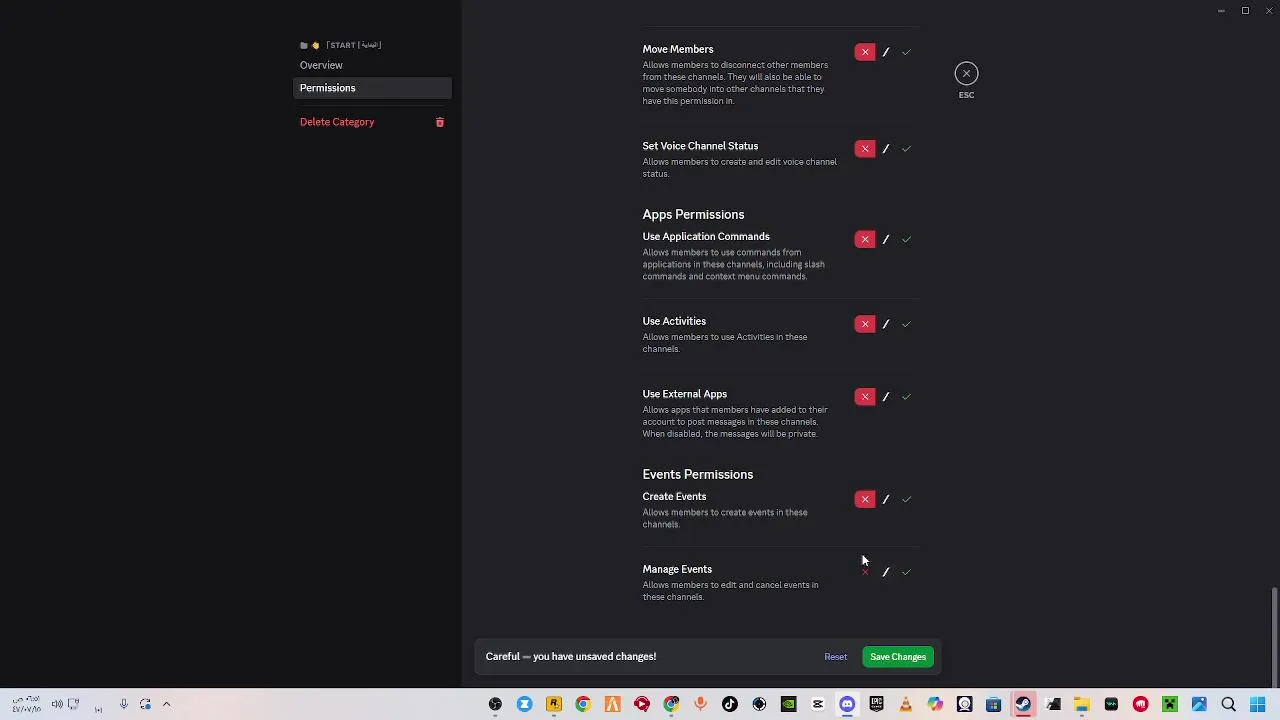Open the clock and date flyout
Viewport: 1280px width, 720px height.
(x=26, y=704)
